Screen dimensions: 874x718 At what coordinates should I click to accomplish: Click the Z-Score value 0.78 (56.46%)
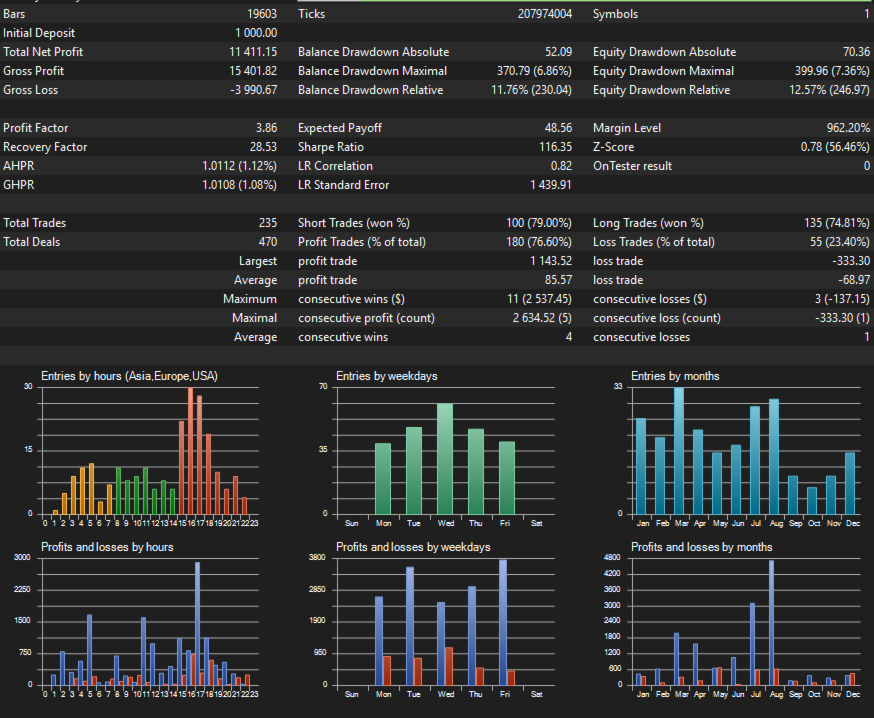coord(835,147)
